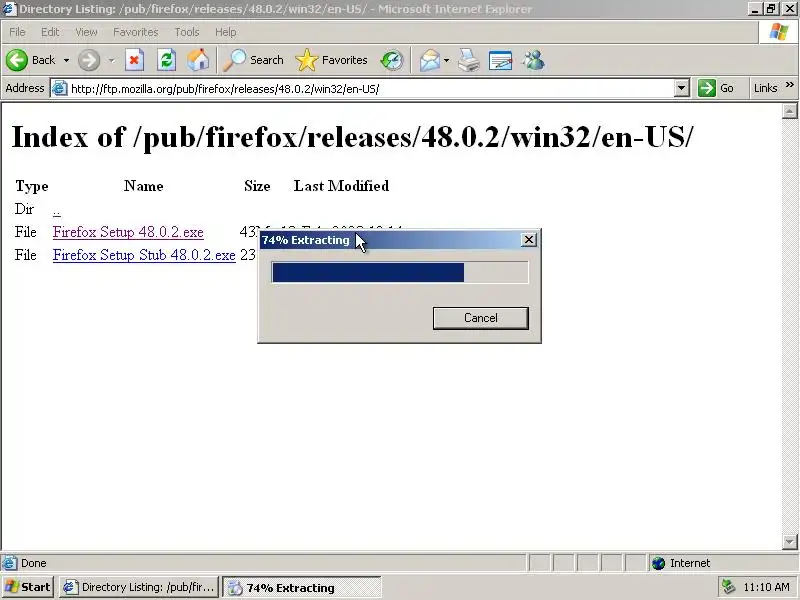The width and height of the screenshot is (800, 600).
Task: Expand the Mail dropdown arrow
Action: [446, 60]
